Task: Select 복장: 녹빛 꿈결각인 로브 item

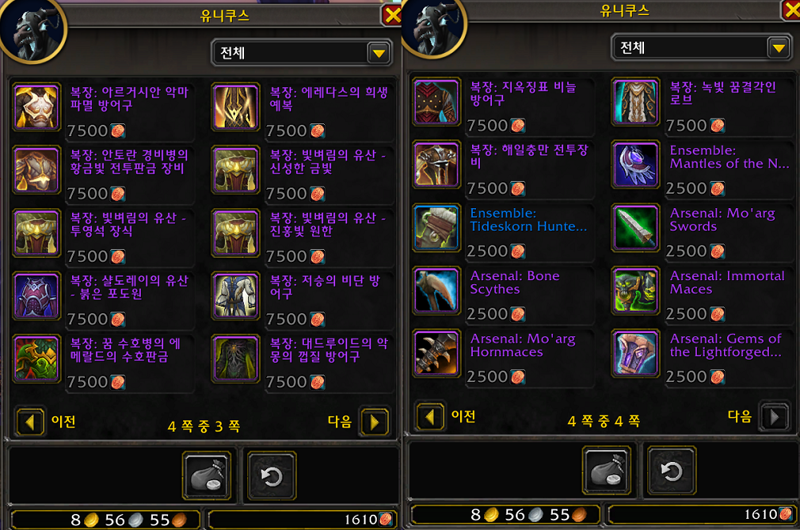Action: 703,106
